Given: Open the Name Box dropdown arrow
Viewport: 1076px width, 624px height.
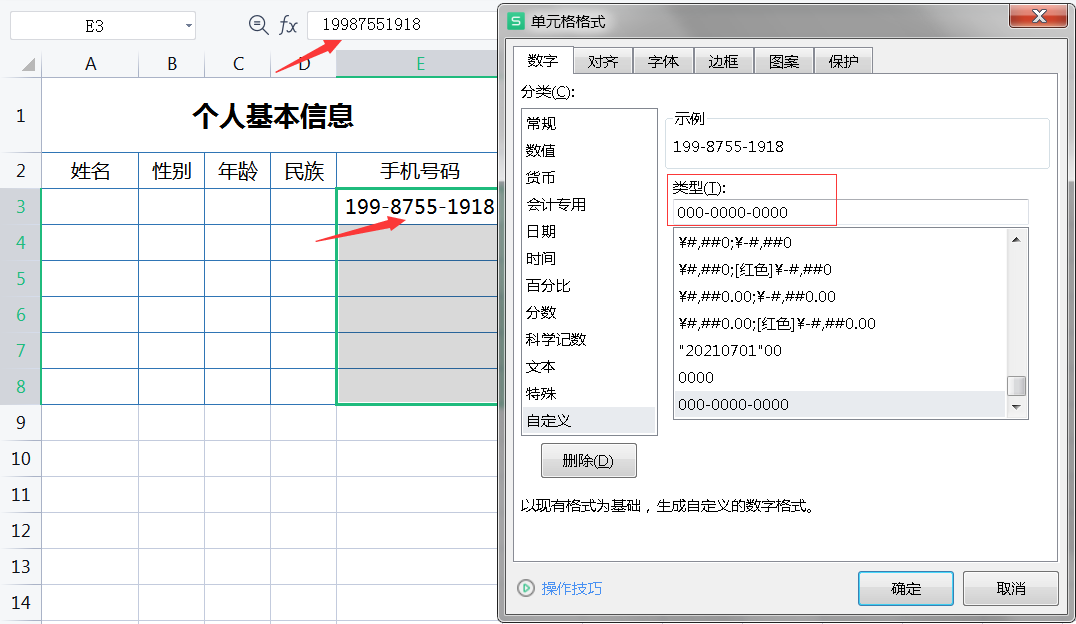Looking at the screenshot, I should coord(189,26).
